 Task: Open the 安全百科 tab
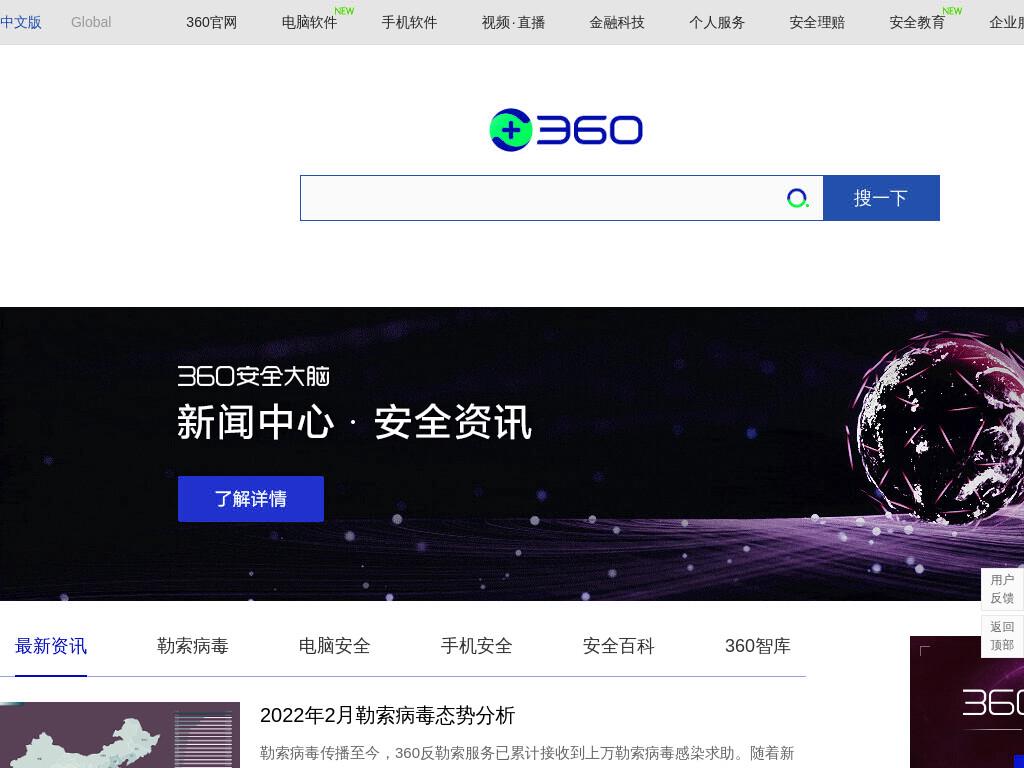[618, 646]
